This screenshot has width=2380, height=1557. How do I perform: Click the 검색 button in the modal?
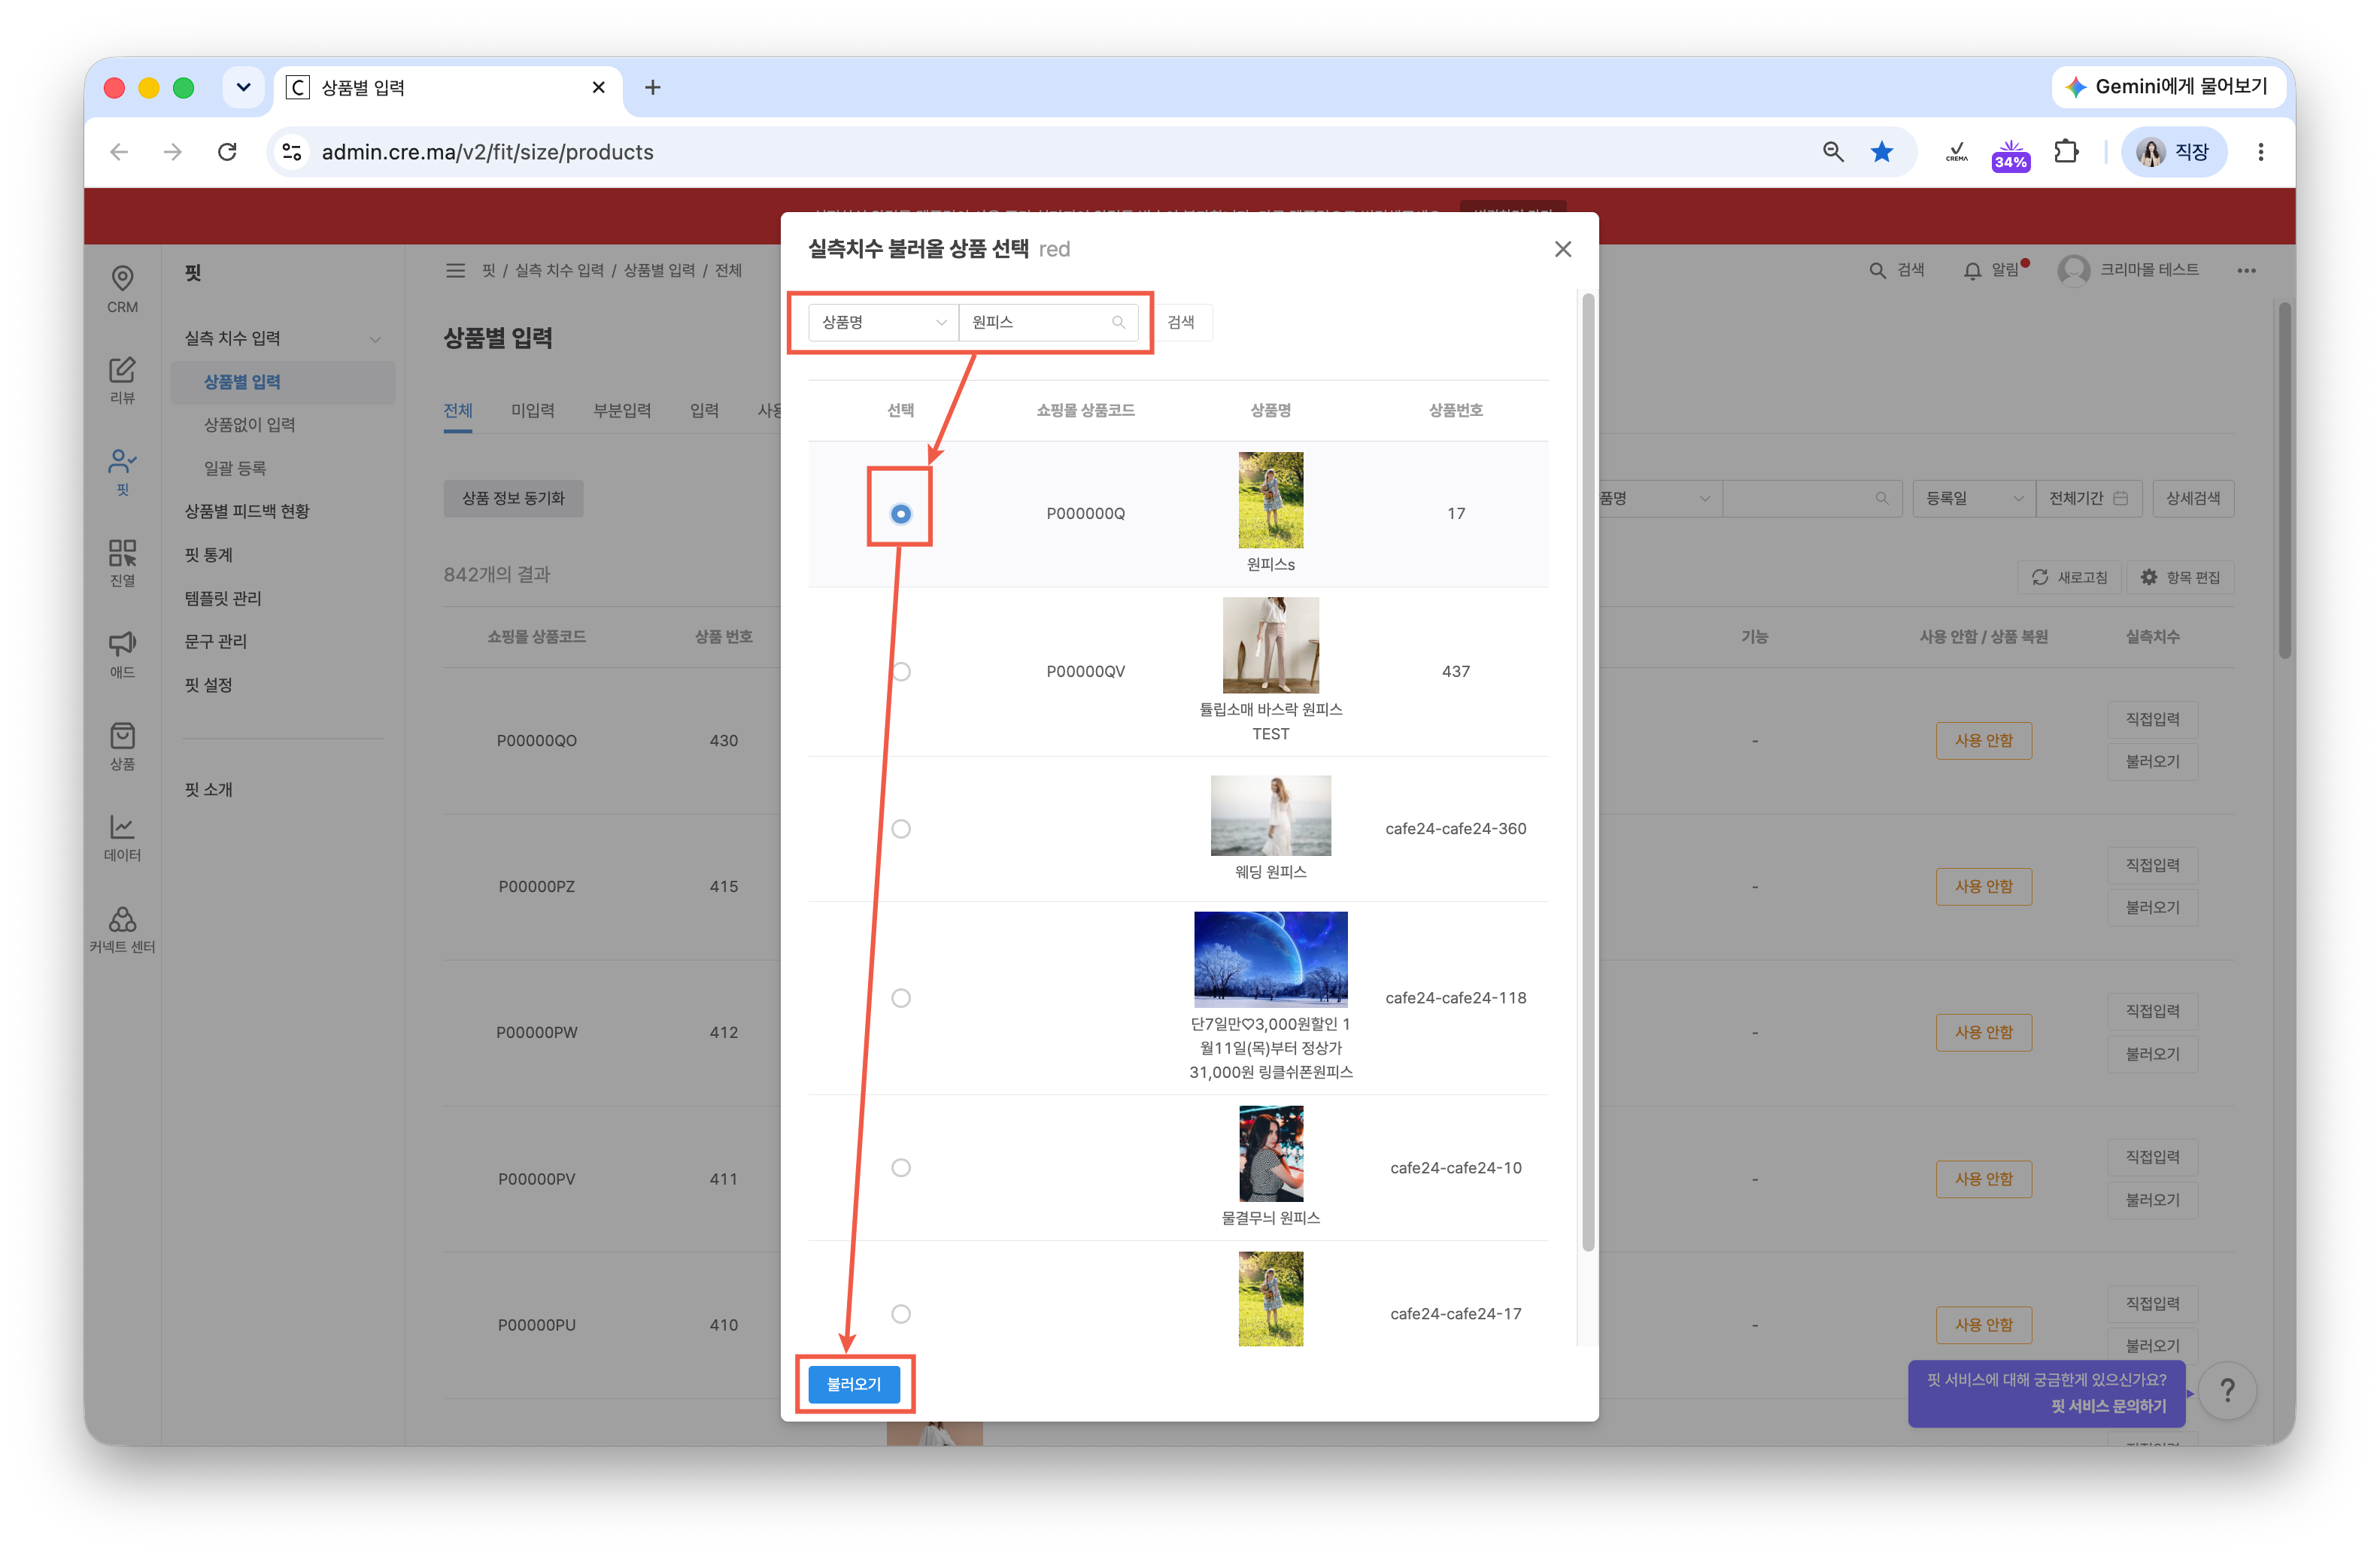[x=1180, y=322]
